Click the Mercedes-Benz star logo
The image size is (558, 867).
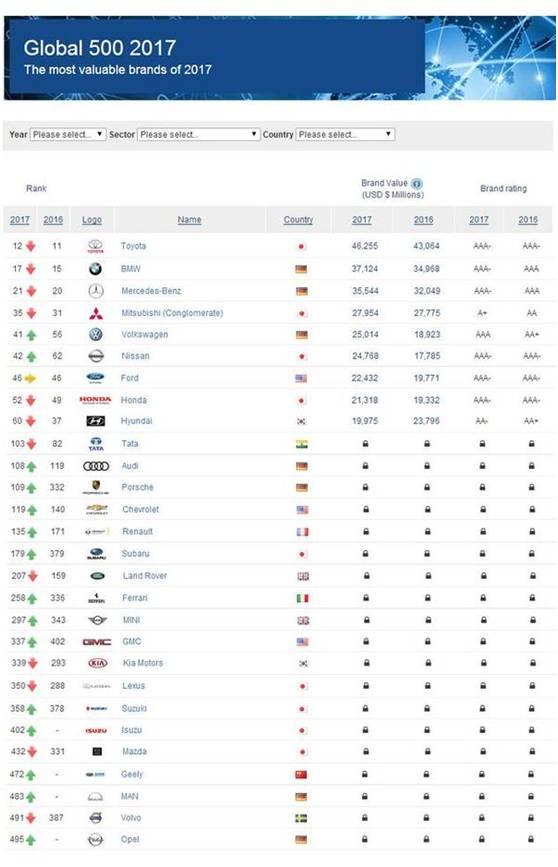pyautogui.click(x=96, y=291)
